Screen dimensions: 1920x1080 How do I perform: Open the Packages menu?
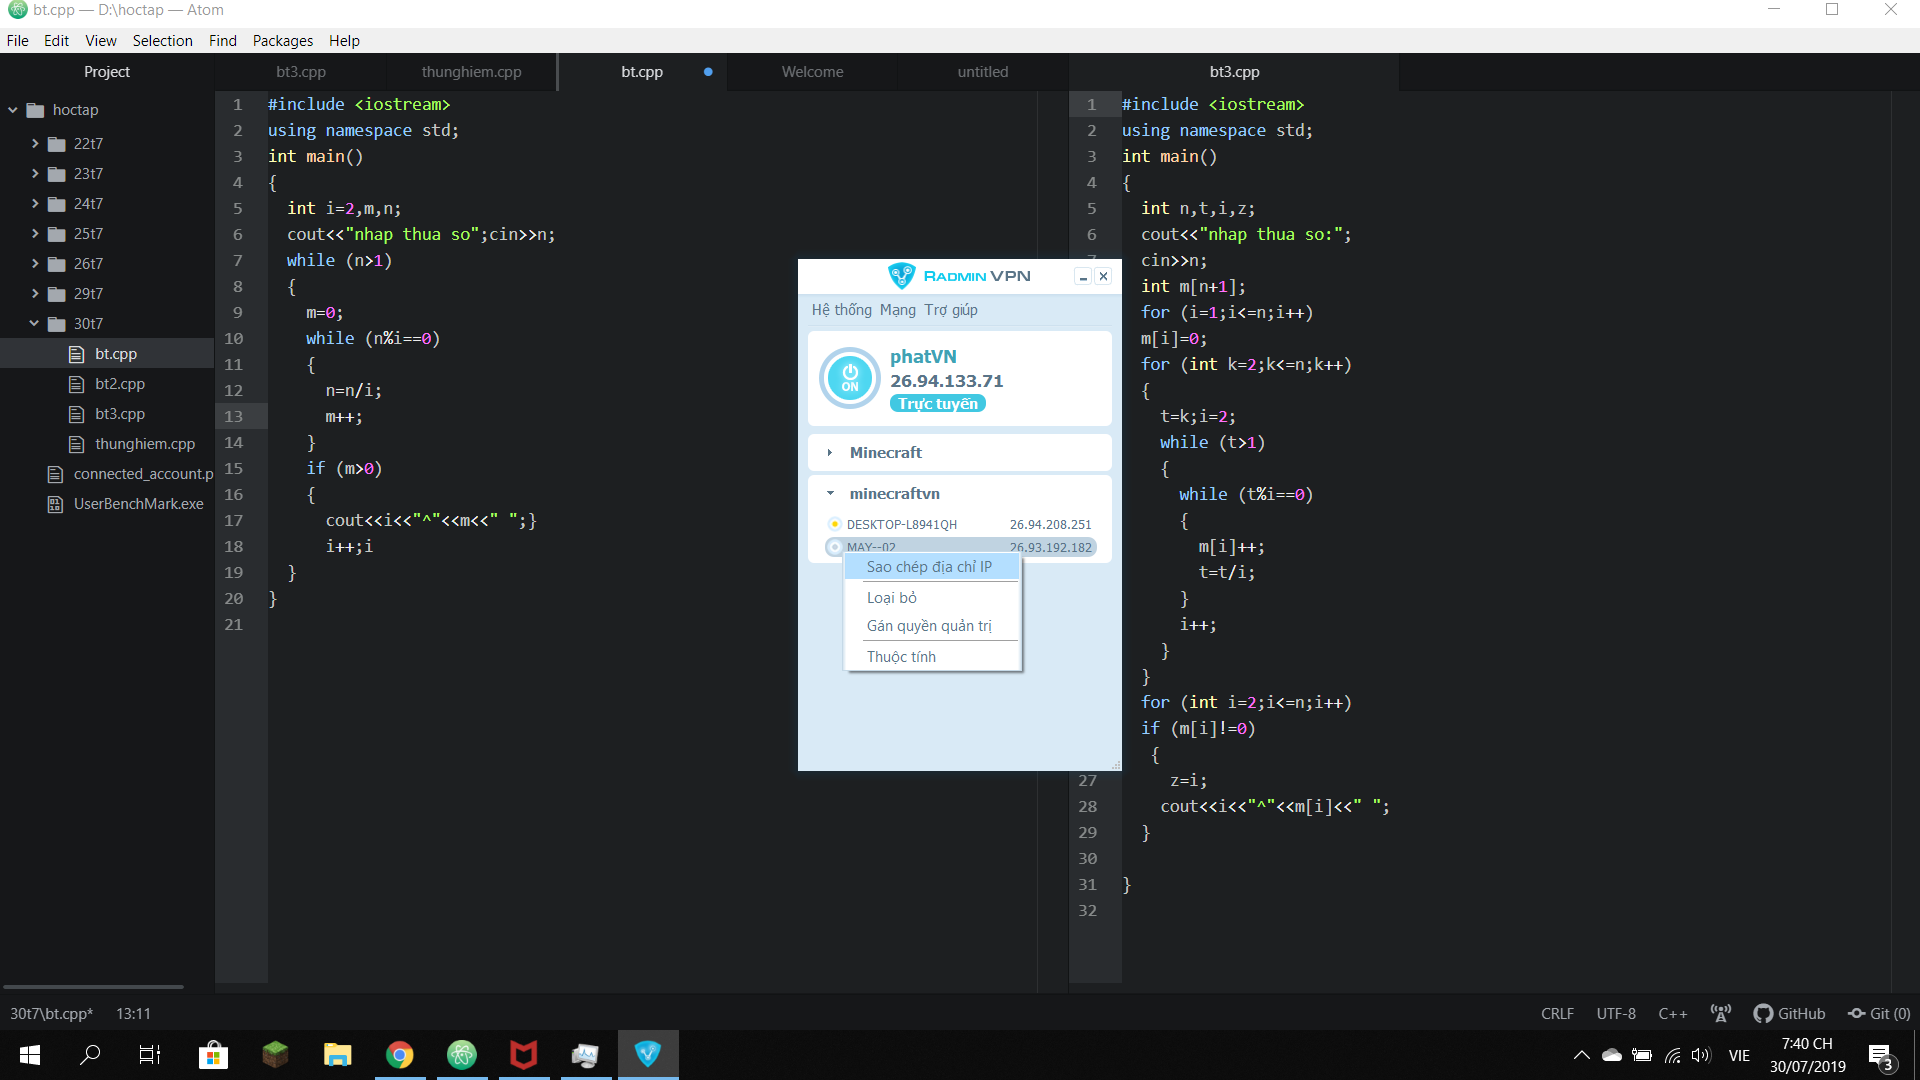[282, 41]
